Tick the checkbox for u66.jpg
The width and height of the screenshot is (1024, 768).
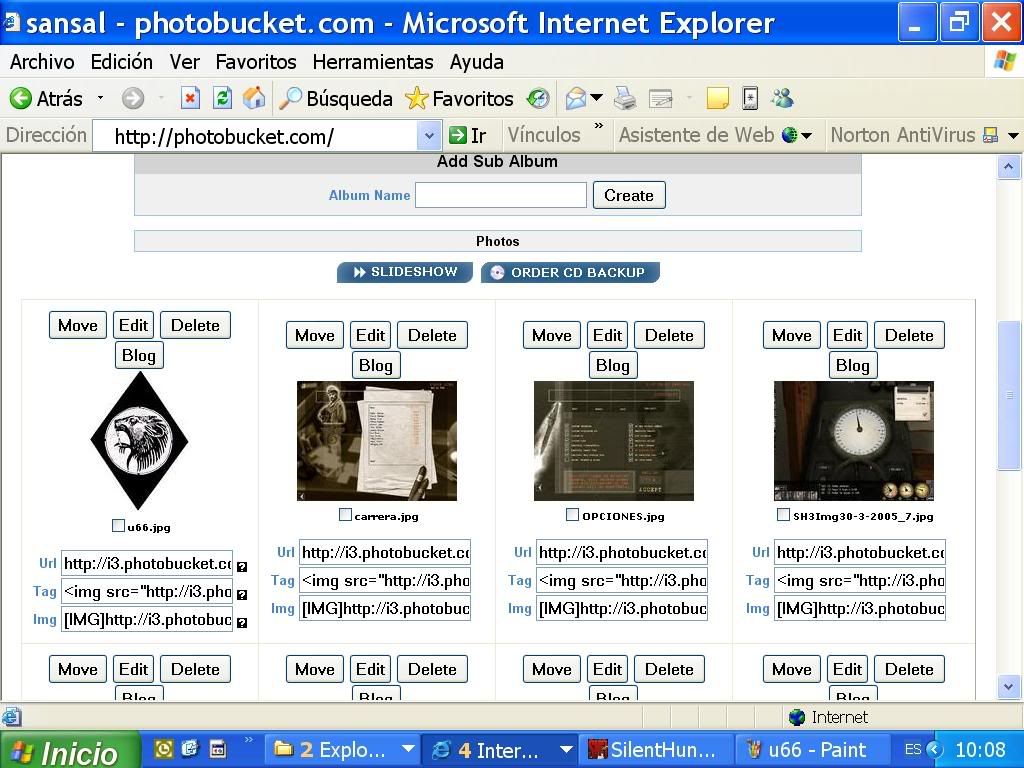pyautogui.click(x=119, y=526)
